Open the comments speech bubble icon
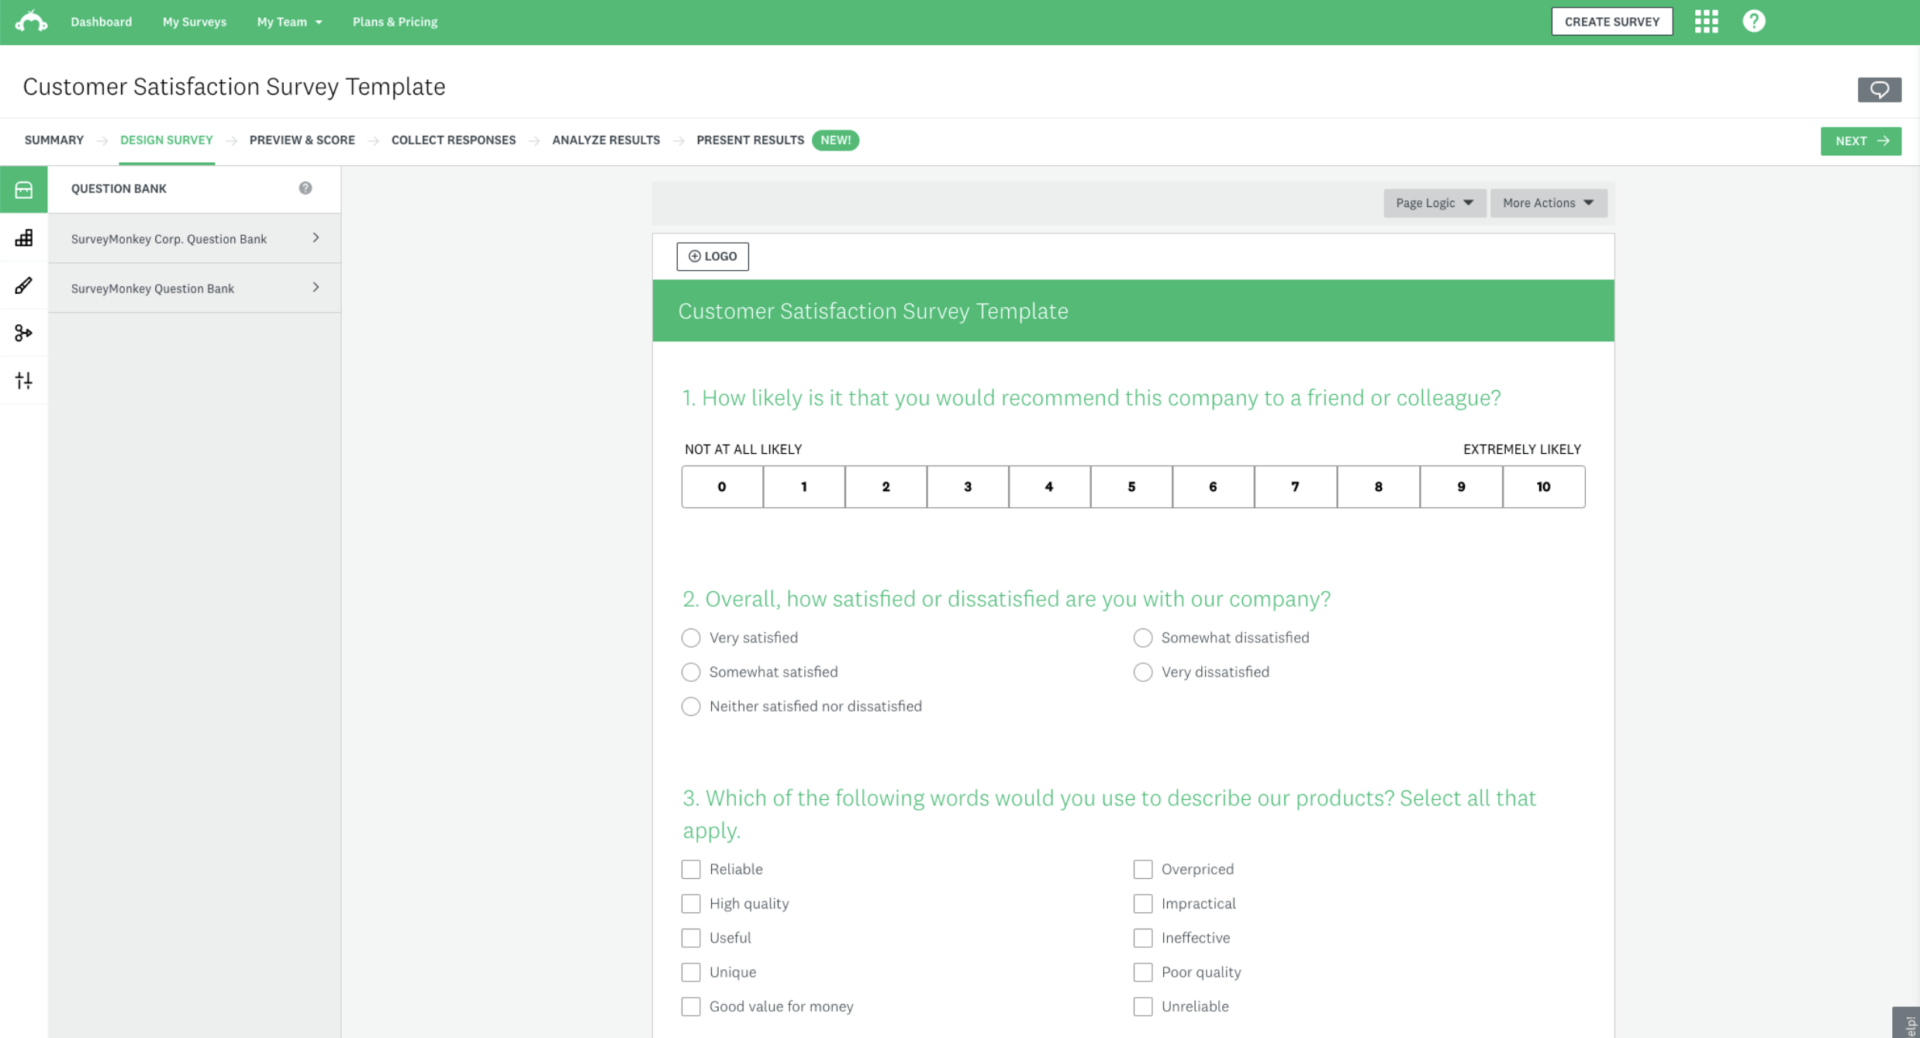This screenshot has width=1920, height=1038. (x=1879, y=90)
